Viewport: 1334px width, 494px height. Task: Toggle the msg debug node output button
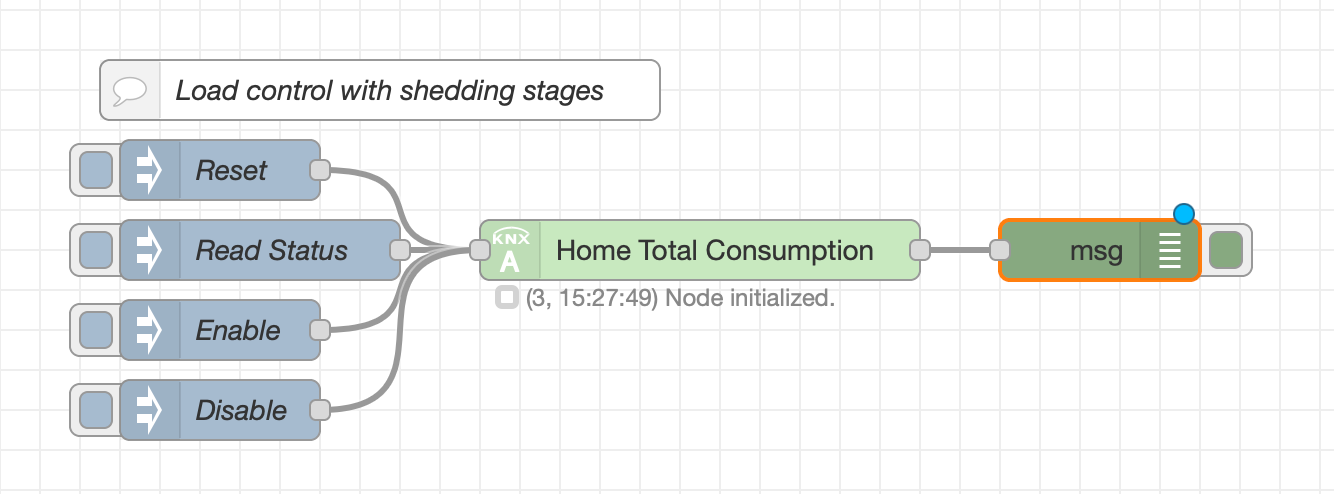1225,250
